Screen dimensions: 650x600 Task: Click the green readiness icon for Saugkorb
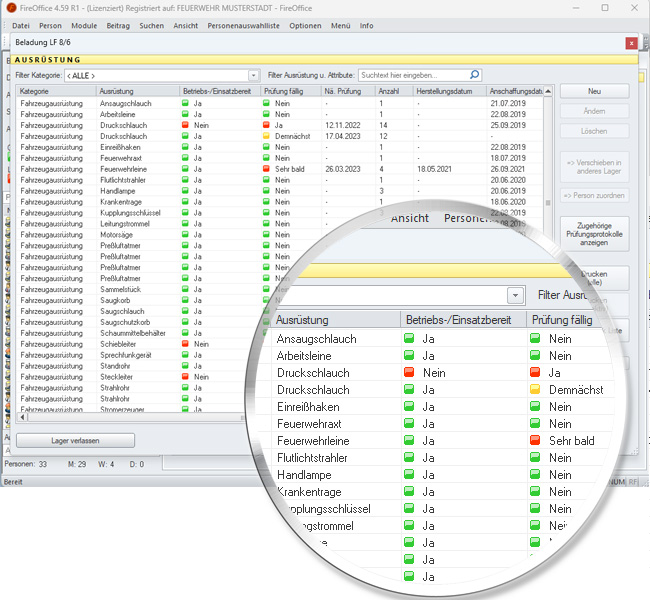(185, 299)
